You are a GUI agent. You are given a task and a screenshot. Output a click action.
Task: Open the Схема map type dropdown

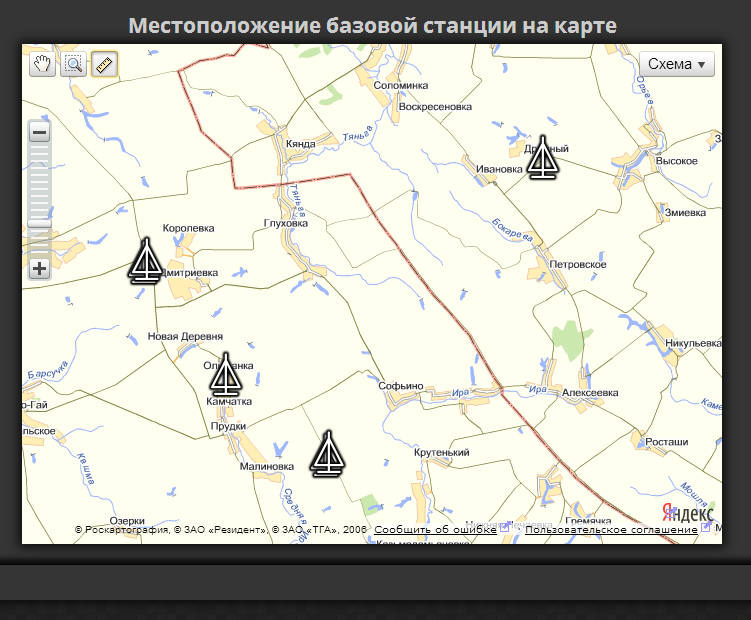(677, 64)
